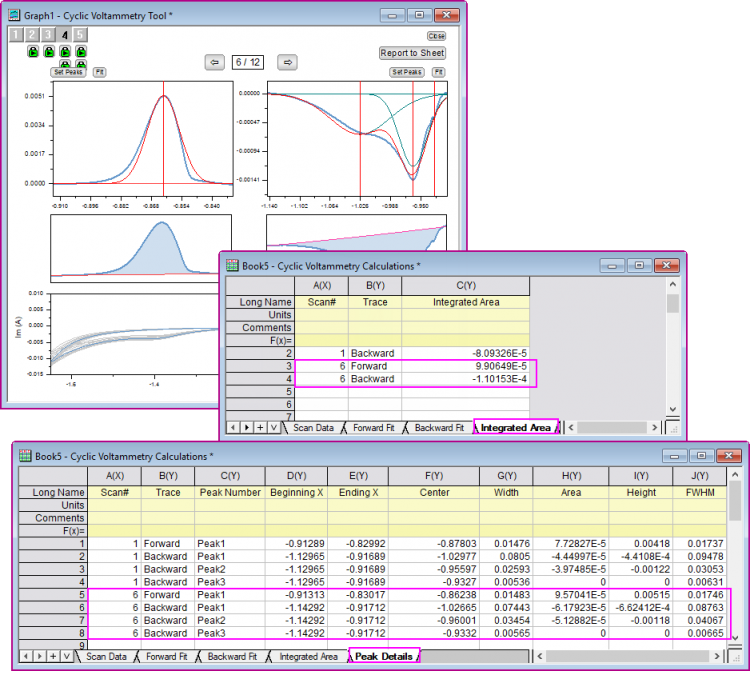750x675 pixels.
Task: Select the Peak Details tab
Action: [x=384, y=656]
